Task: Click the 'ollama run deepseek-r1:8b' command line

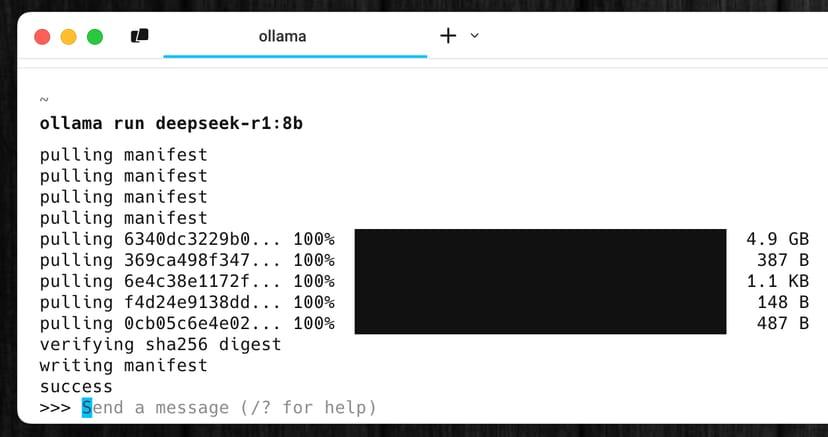Action: pos(171,124)
